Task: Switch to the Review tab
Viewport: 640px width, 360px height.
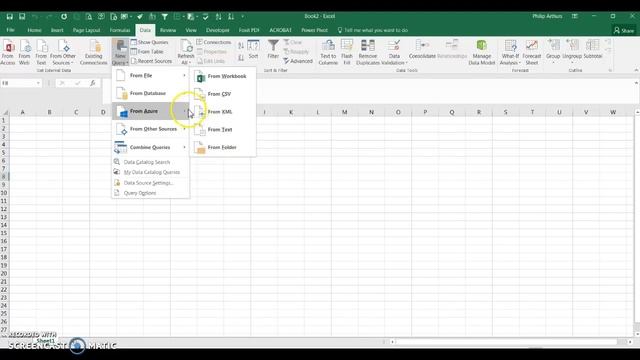Action: click(x=168, y=30)
